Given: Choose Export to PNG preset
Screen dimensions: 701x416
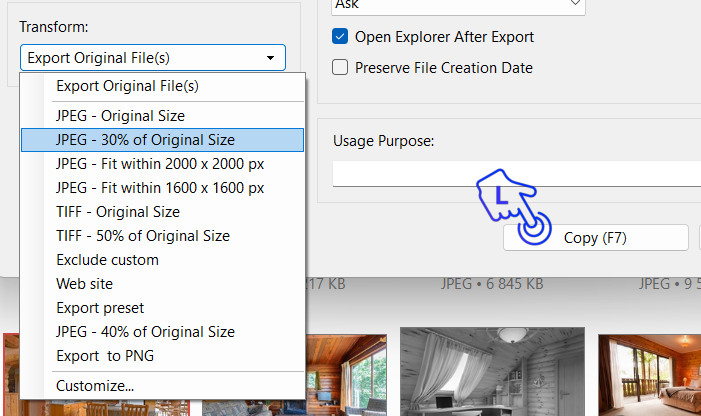Looking at the screenshot, I should (105, 356).
